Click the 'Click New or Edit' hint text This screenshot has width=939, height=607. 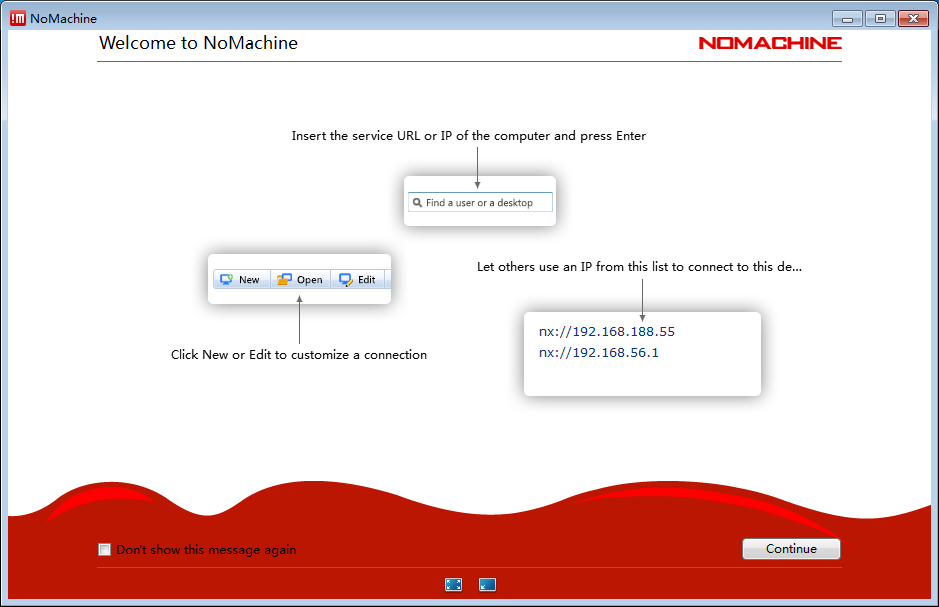[298, 355]
